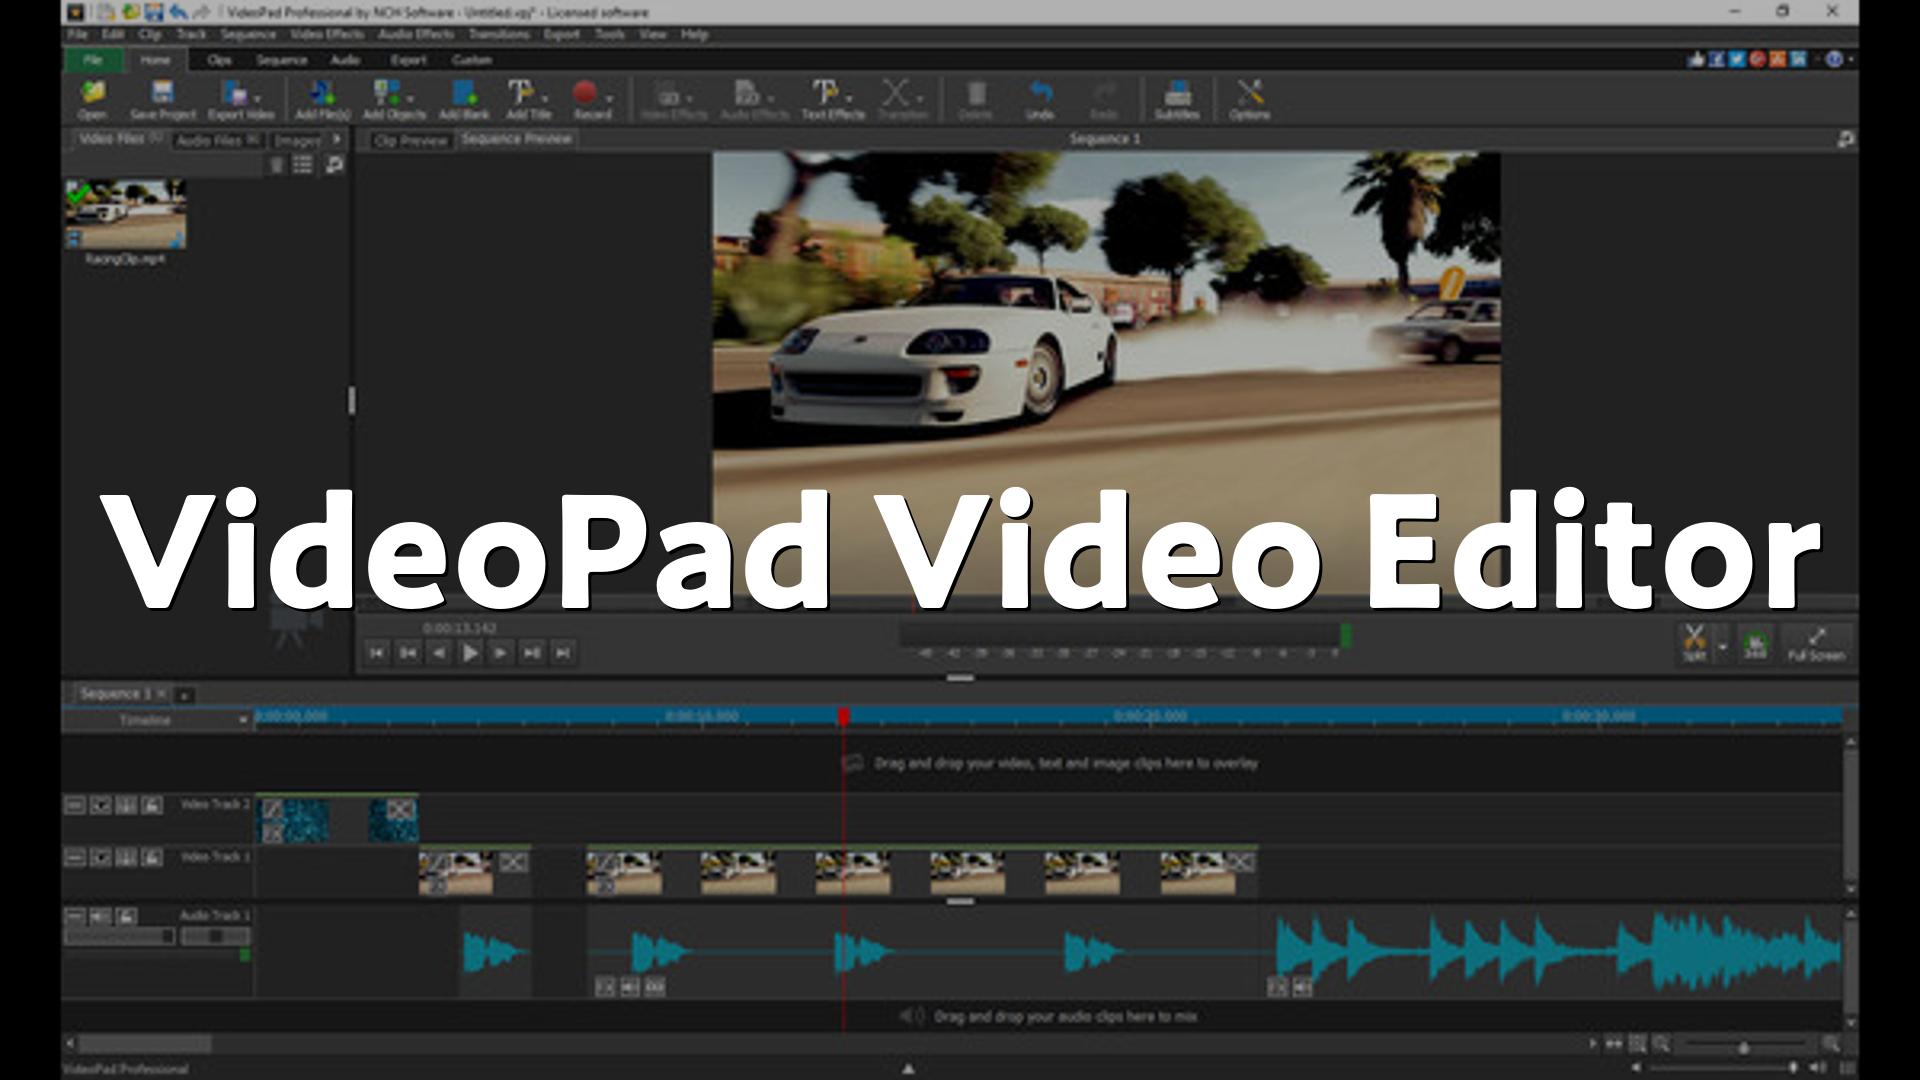Switch to the Clips ribbon tab
This screenshot has width=1920, height=1080.
[x=219, y=60]
